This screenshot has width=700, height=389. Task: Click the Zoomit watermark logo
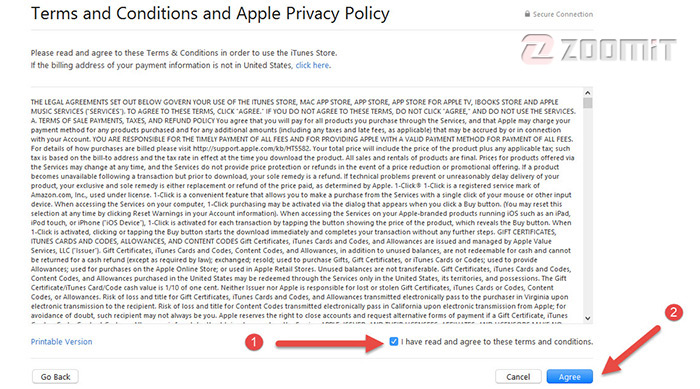click(598, 48)
